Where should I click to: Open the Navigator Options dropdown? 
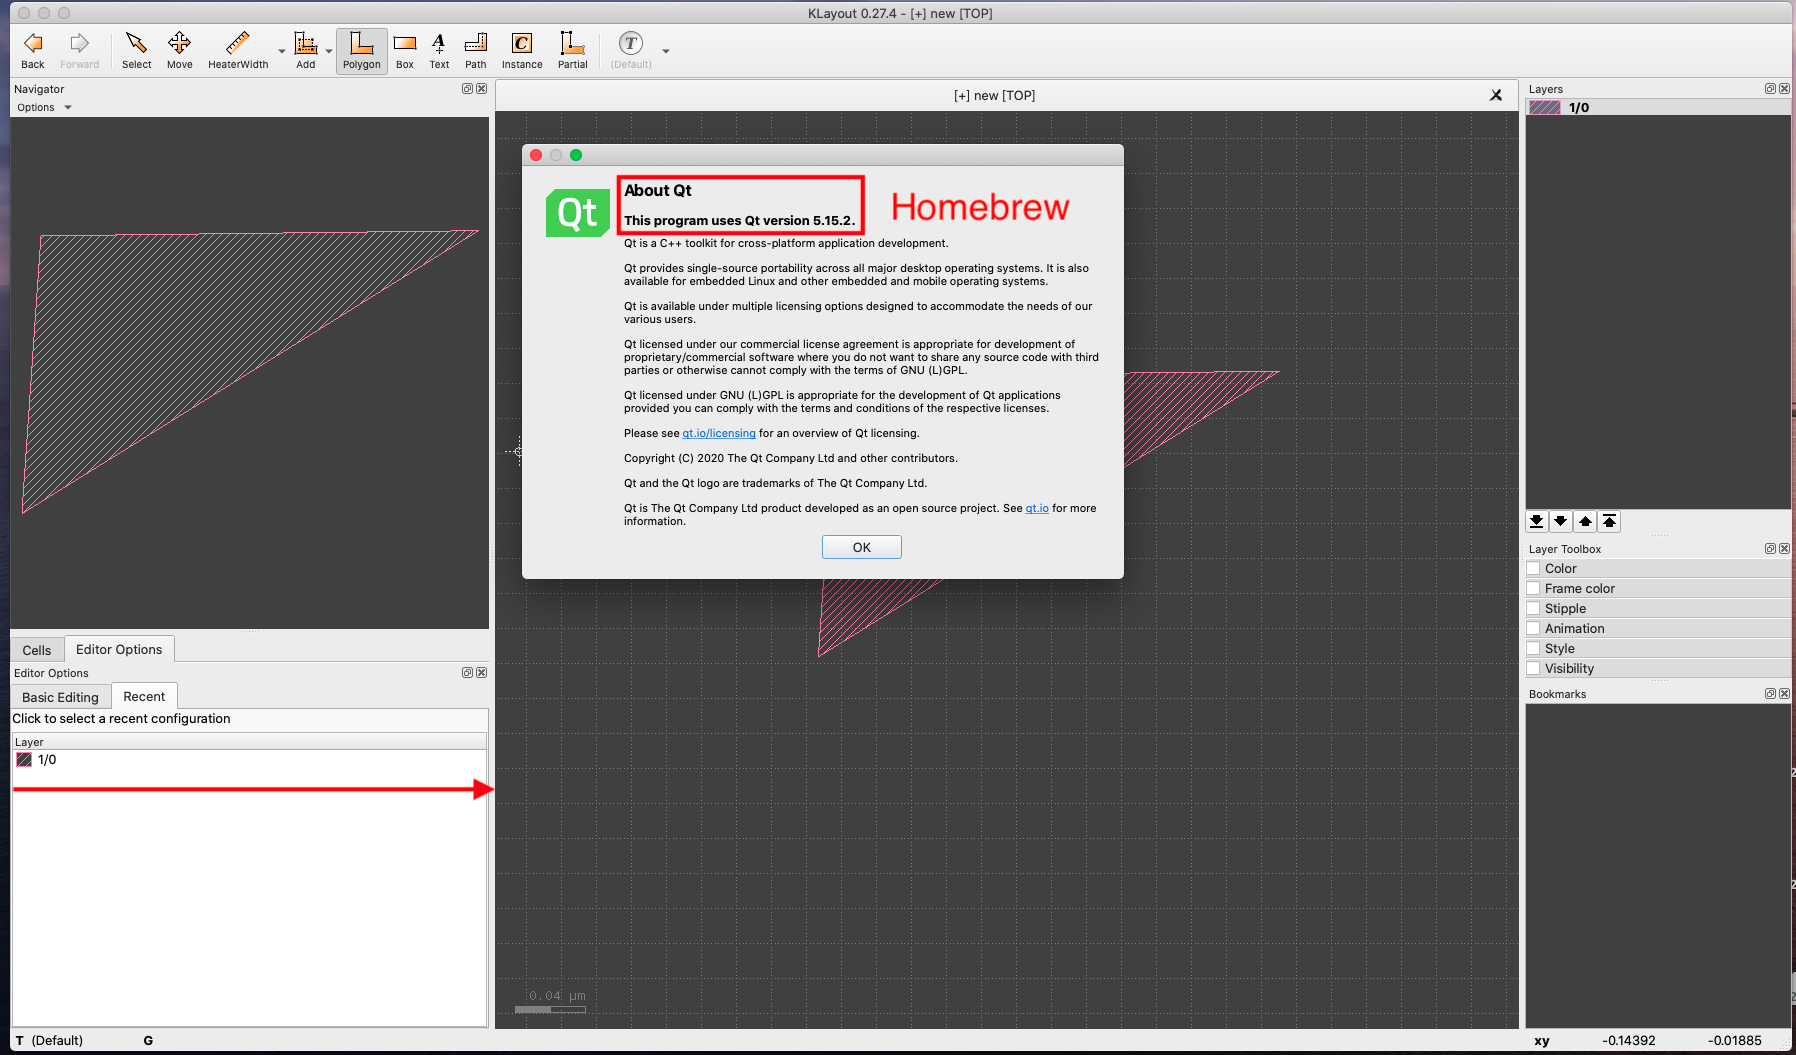tap(43, 107)
